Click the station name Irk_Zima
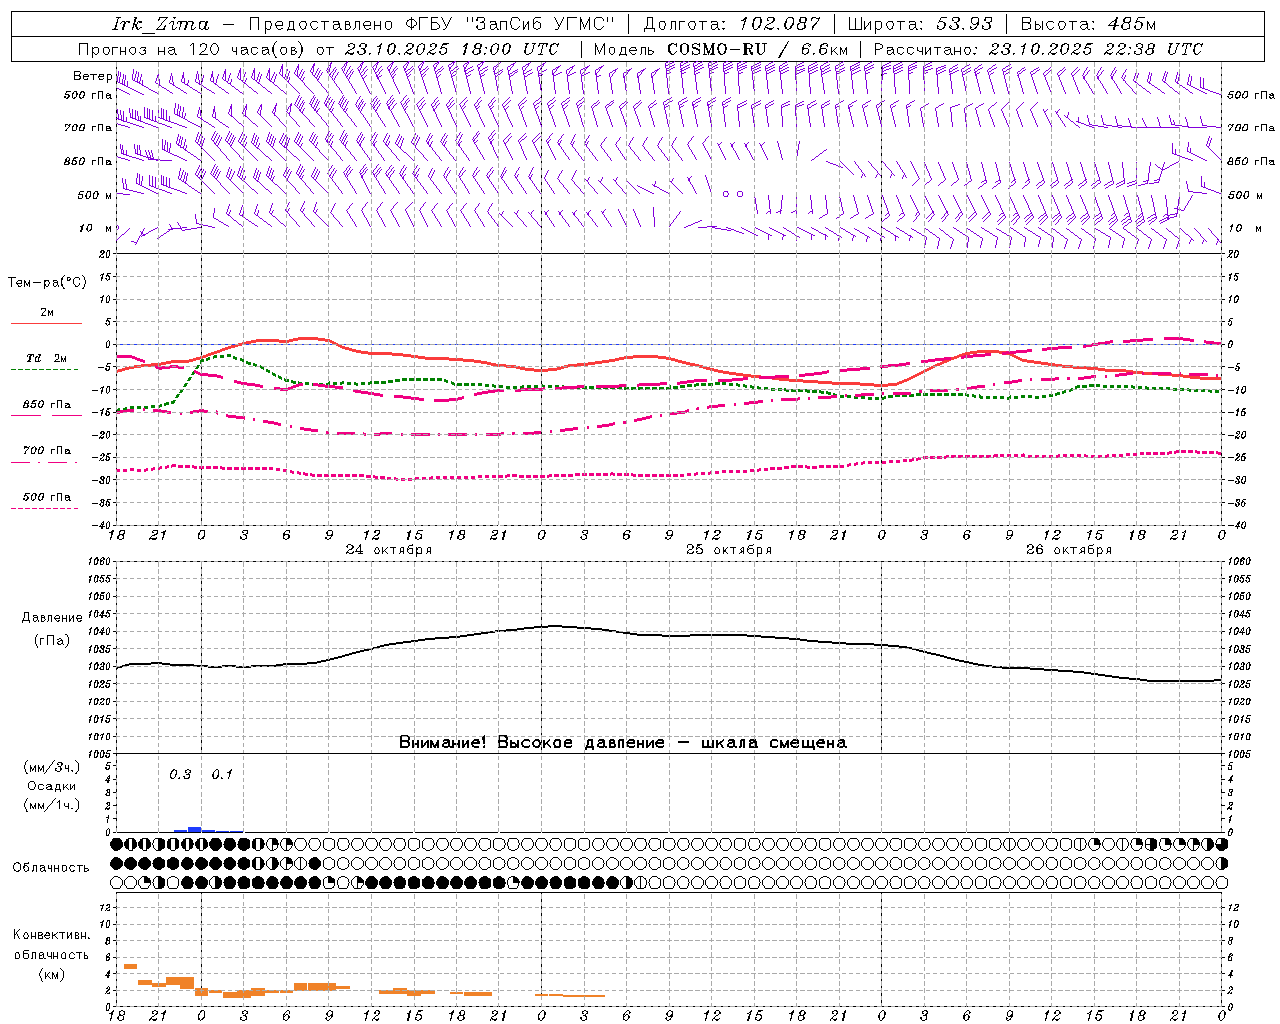The image size is (1280, 1024). [x=160, y=24]
